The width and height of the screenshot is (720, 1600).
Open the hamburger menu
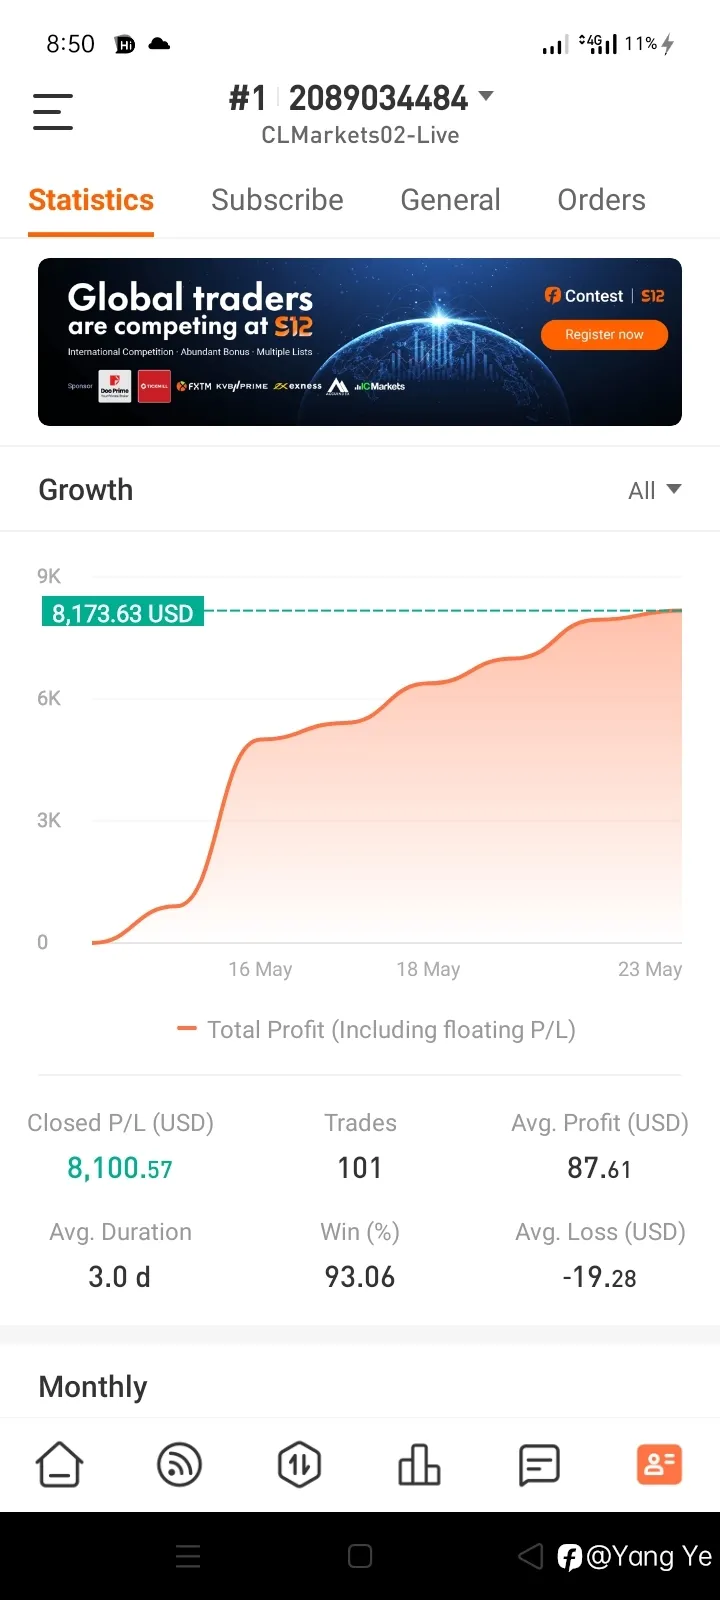pos(53,111)
